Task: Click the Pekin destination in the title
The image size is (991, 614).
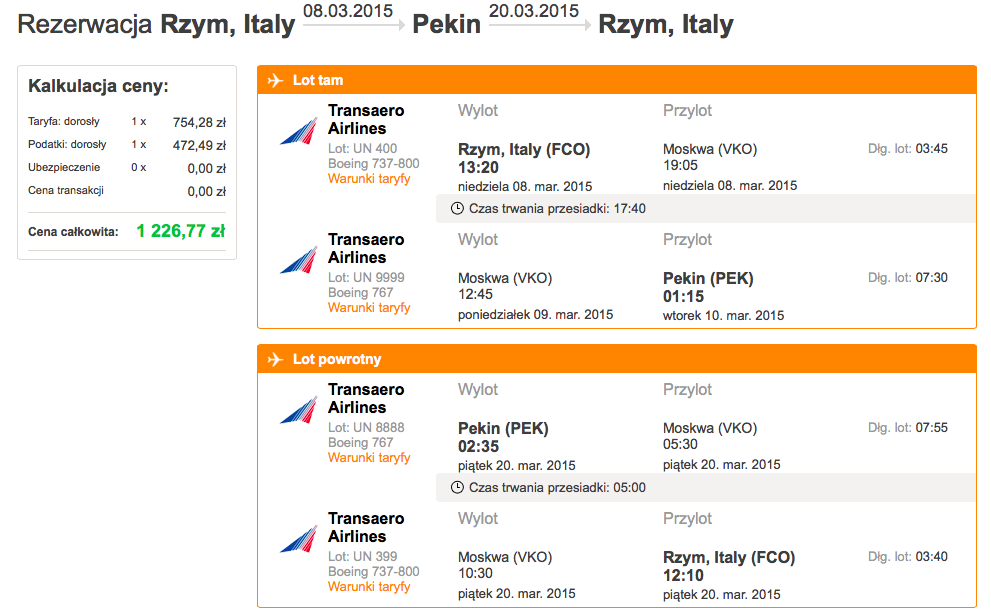Action: coord(446,25)
